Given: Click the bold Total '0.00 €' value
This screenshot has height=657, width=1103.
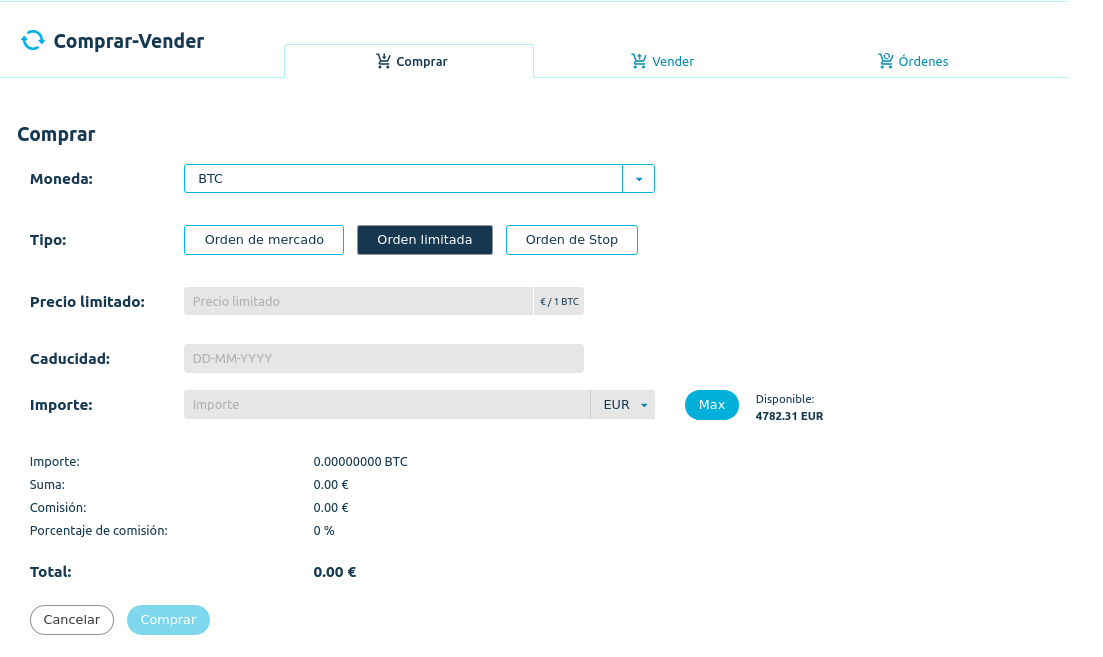Looking at the screenshot, I should tap(335, 572).
